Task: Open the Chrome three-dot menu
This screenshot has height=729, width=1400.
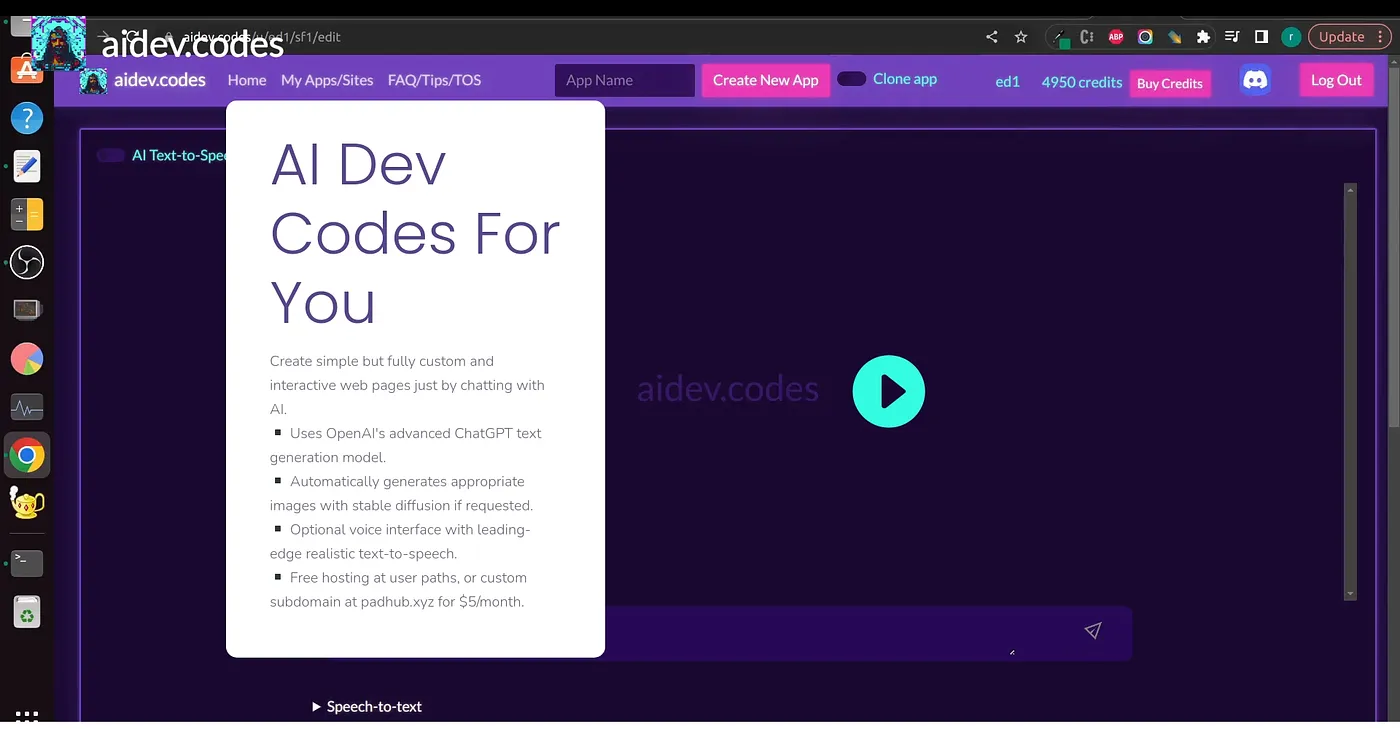Action: pos(1381,37)
